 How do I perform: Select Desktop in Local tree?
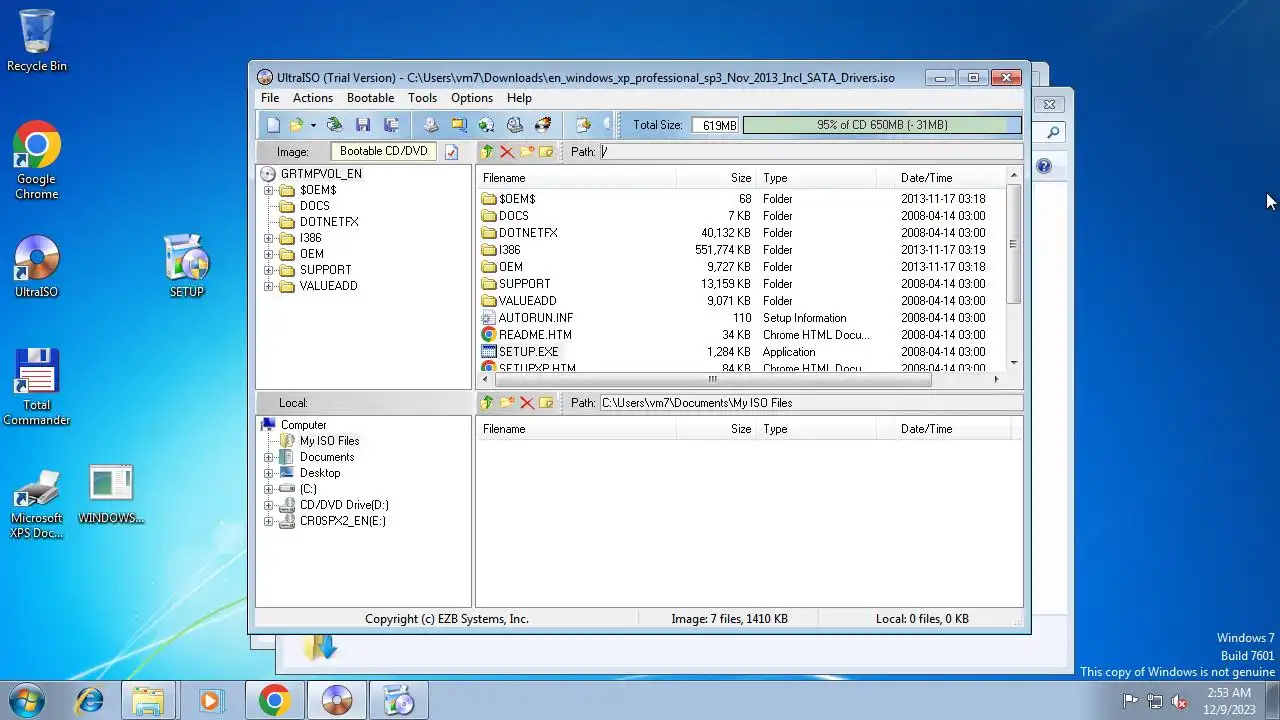[x=320, y=473]
